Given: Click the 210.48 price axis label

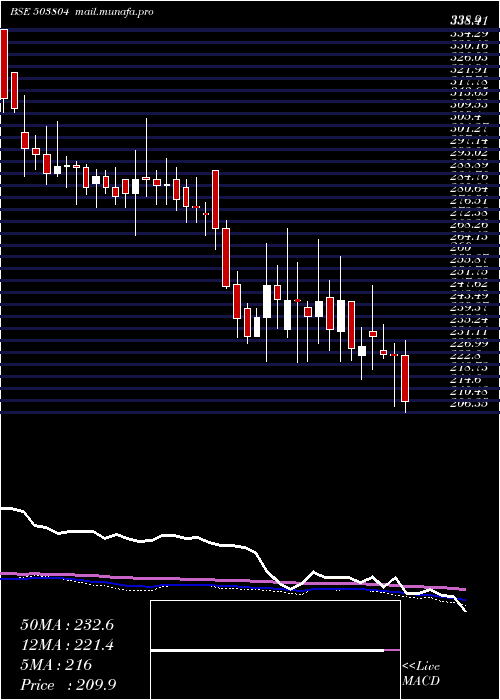Looking at the screenshot, I should coord(468,392).
